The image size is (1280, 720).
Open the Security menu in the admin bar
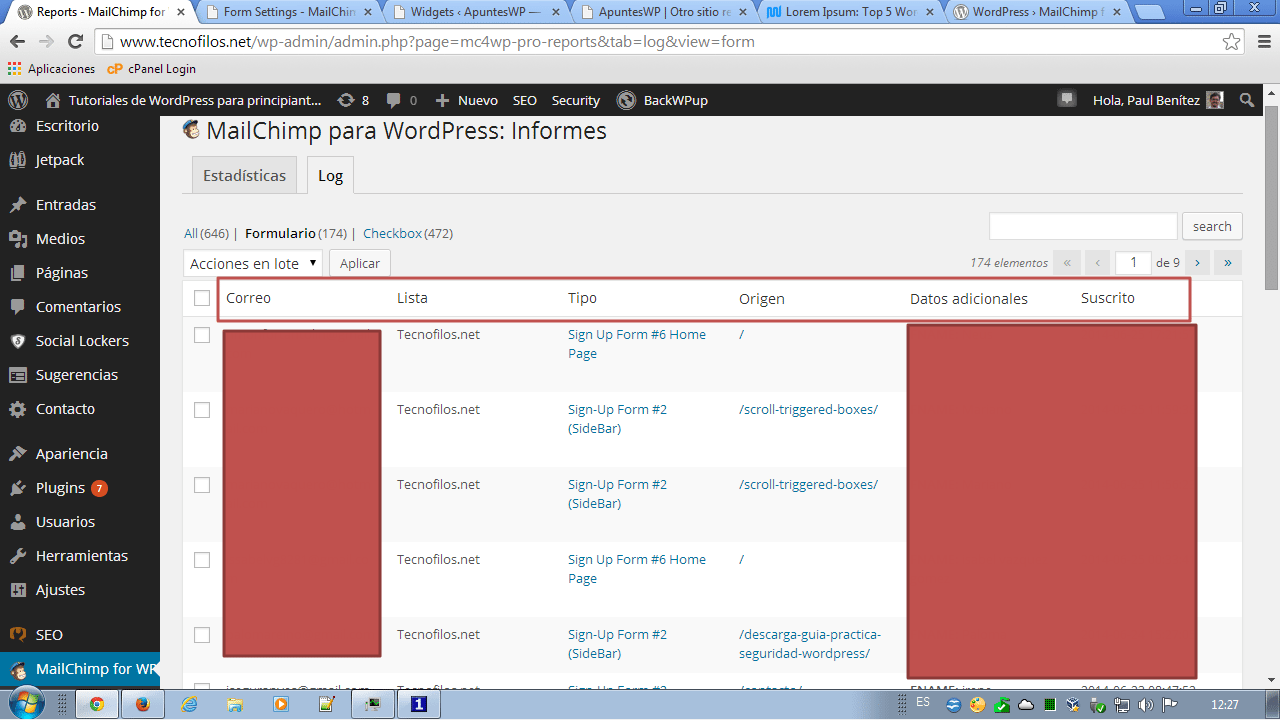[576, 100]
